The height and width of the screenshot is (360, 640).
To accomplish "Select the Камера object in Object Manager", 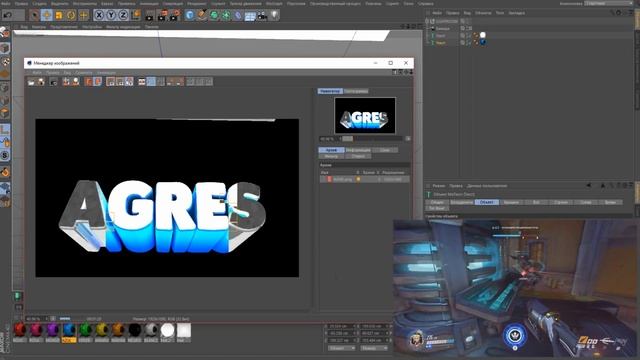I will tap(442, 29).
